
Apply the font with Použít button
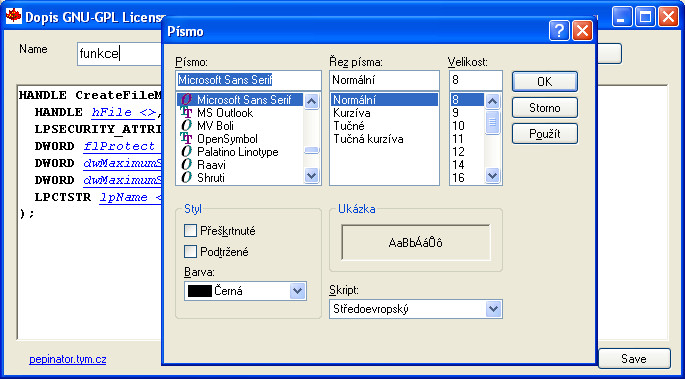(x=545, y=134)
